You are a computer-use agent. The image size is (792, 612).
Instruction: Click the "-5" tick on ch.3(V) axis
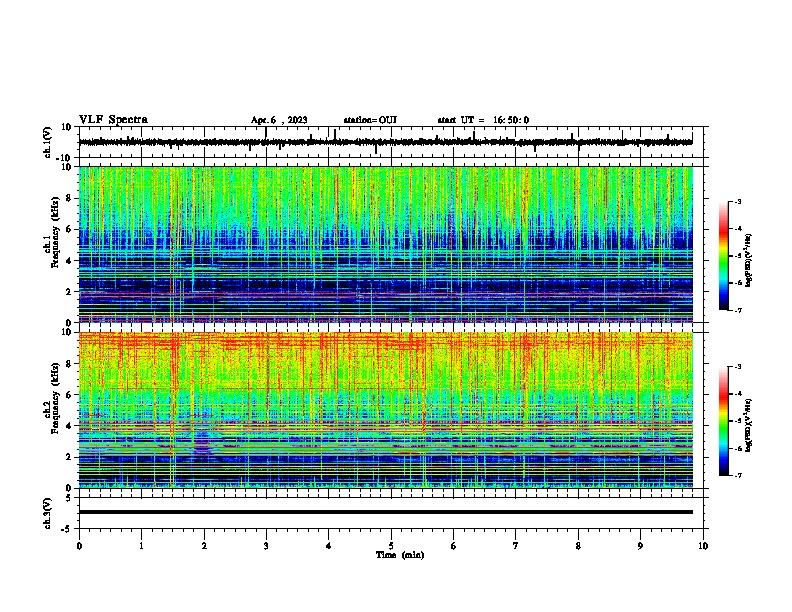(67, 529)
